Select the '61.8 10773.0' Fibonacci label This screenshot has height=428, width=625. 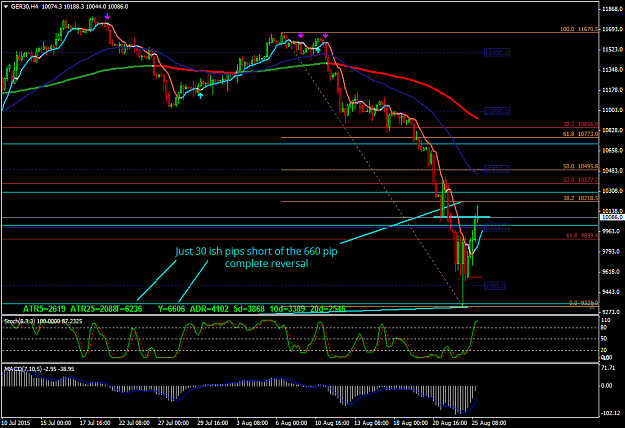click(580, 134)
